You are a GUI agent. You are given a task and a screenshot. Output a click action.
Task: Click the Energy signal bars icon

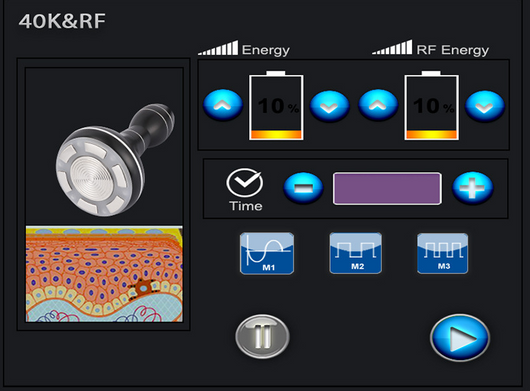pos(218,47)
